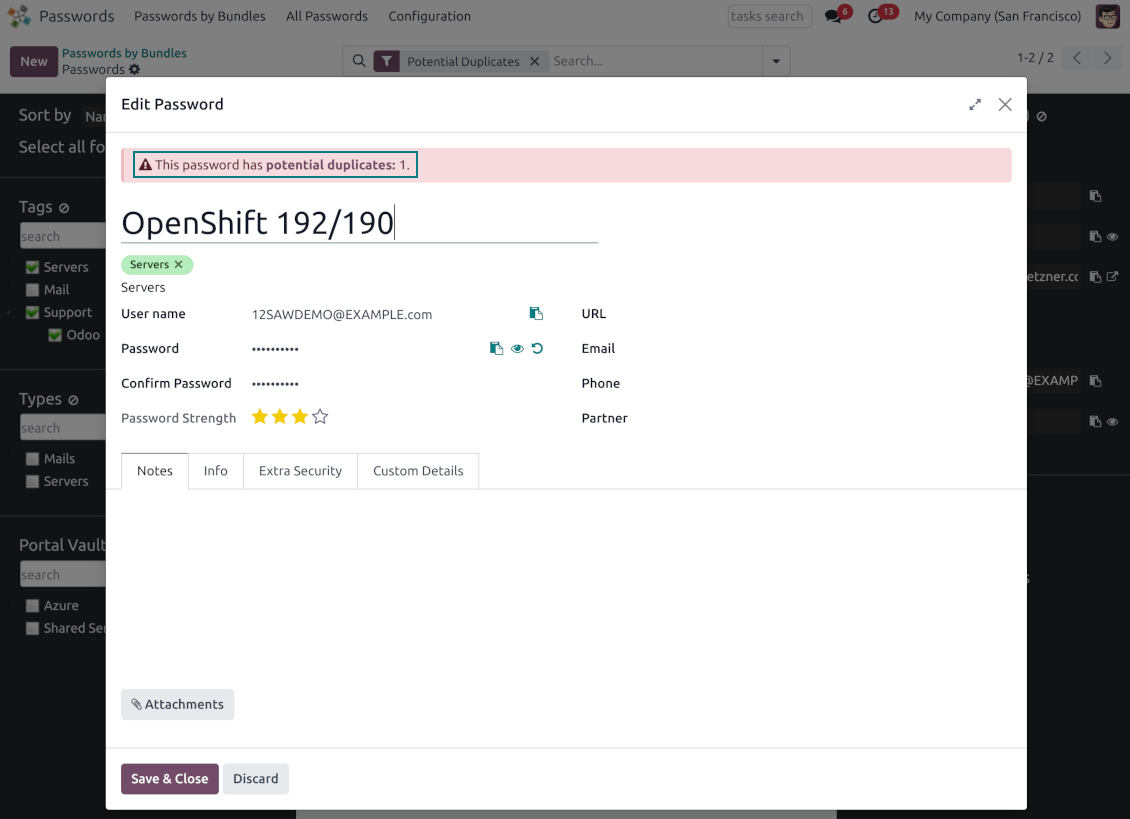Screen dimensions: 1130x819
Task: Enable the Azure portal vault checkbox
Action: 33,606
